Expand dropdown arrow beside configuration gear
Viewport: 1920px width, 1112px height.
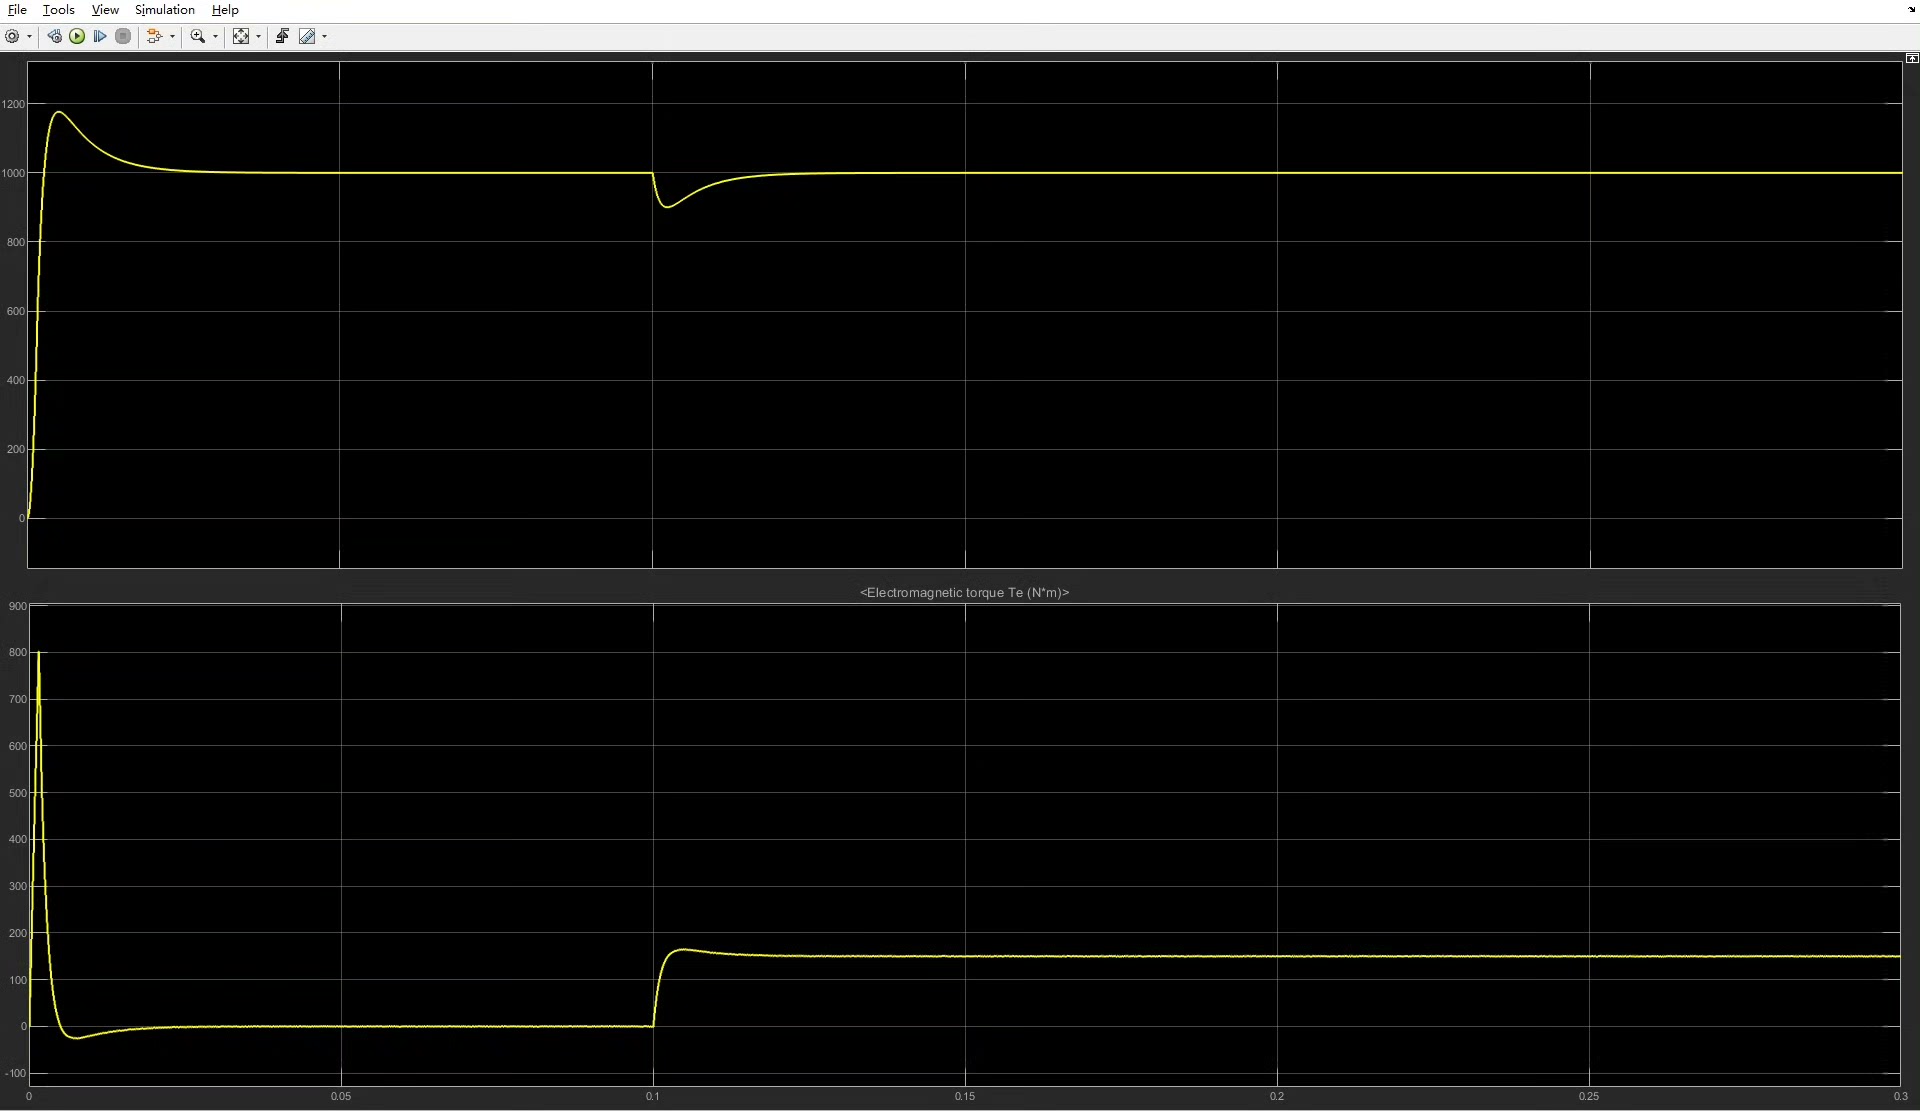29,37
